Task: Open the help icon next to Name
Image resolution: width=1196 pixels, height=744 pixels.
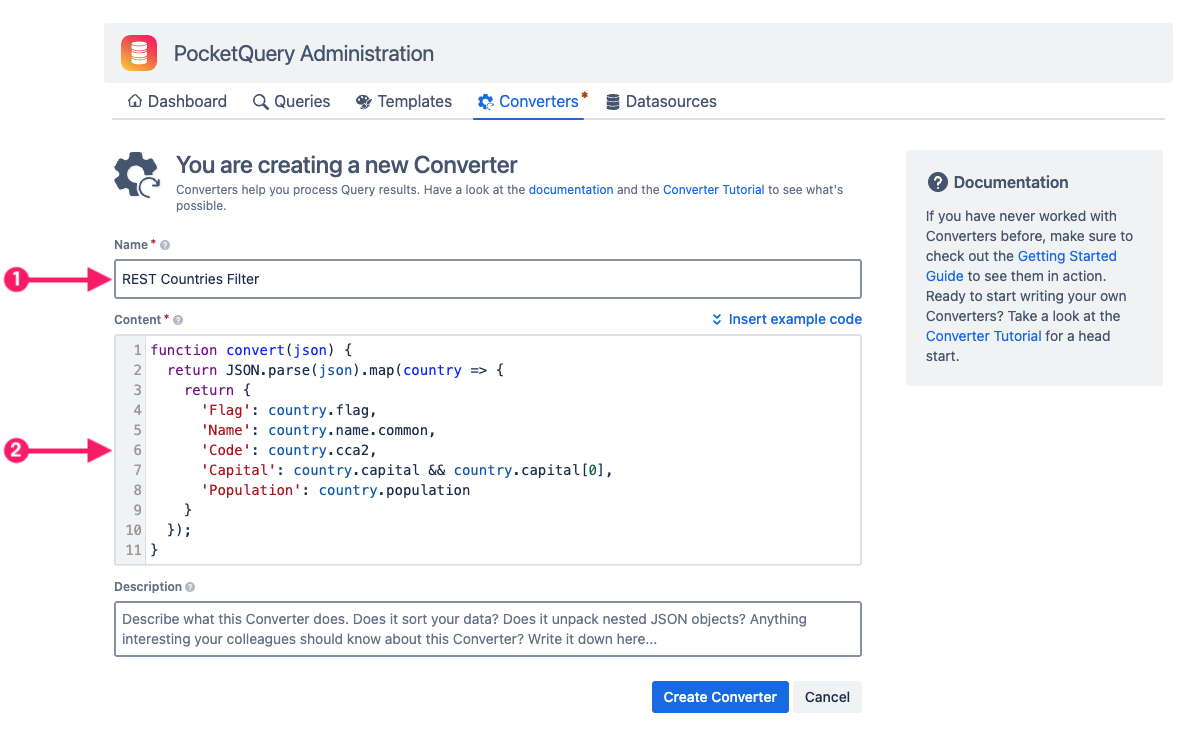Action: tap(163, 244)
